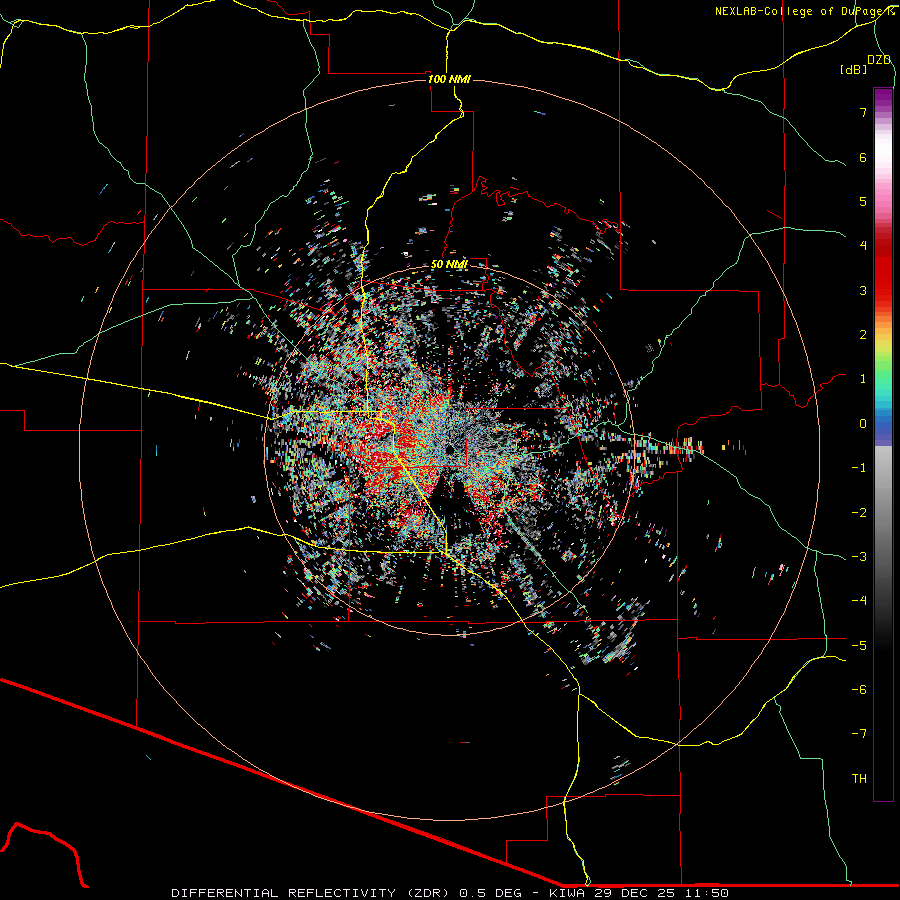
Task: Click the red 3 dB band of color bar
Action: click(883, 290)
